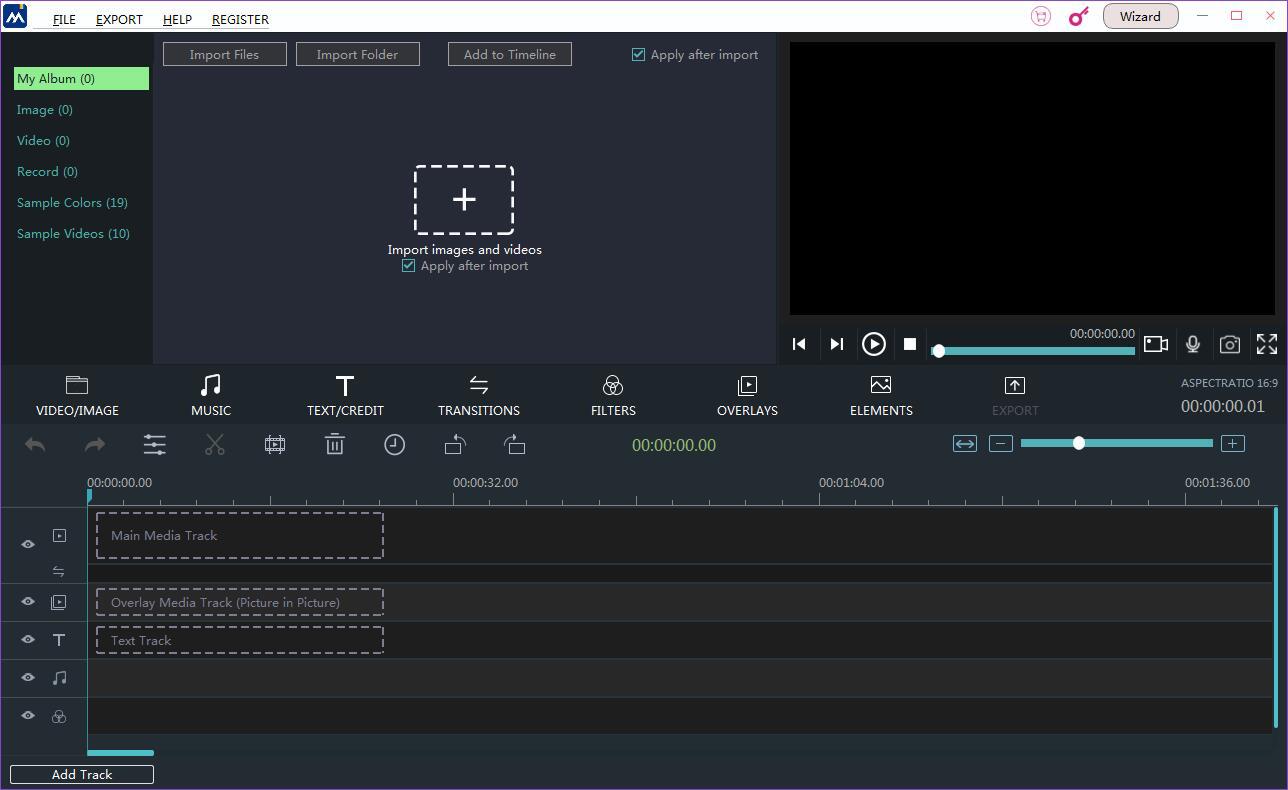
Task: Open the FILTERS panel
Action: click(613, 396)
